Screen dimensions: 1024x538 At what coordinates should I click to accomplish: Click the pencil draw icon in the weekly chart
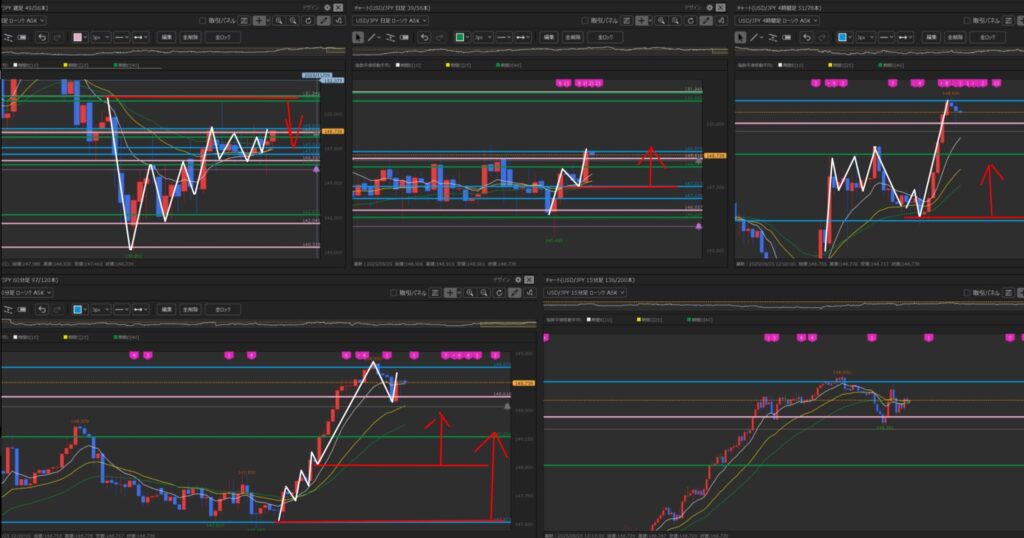coord(323,20)
